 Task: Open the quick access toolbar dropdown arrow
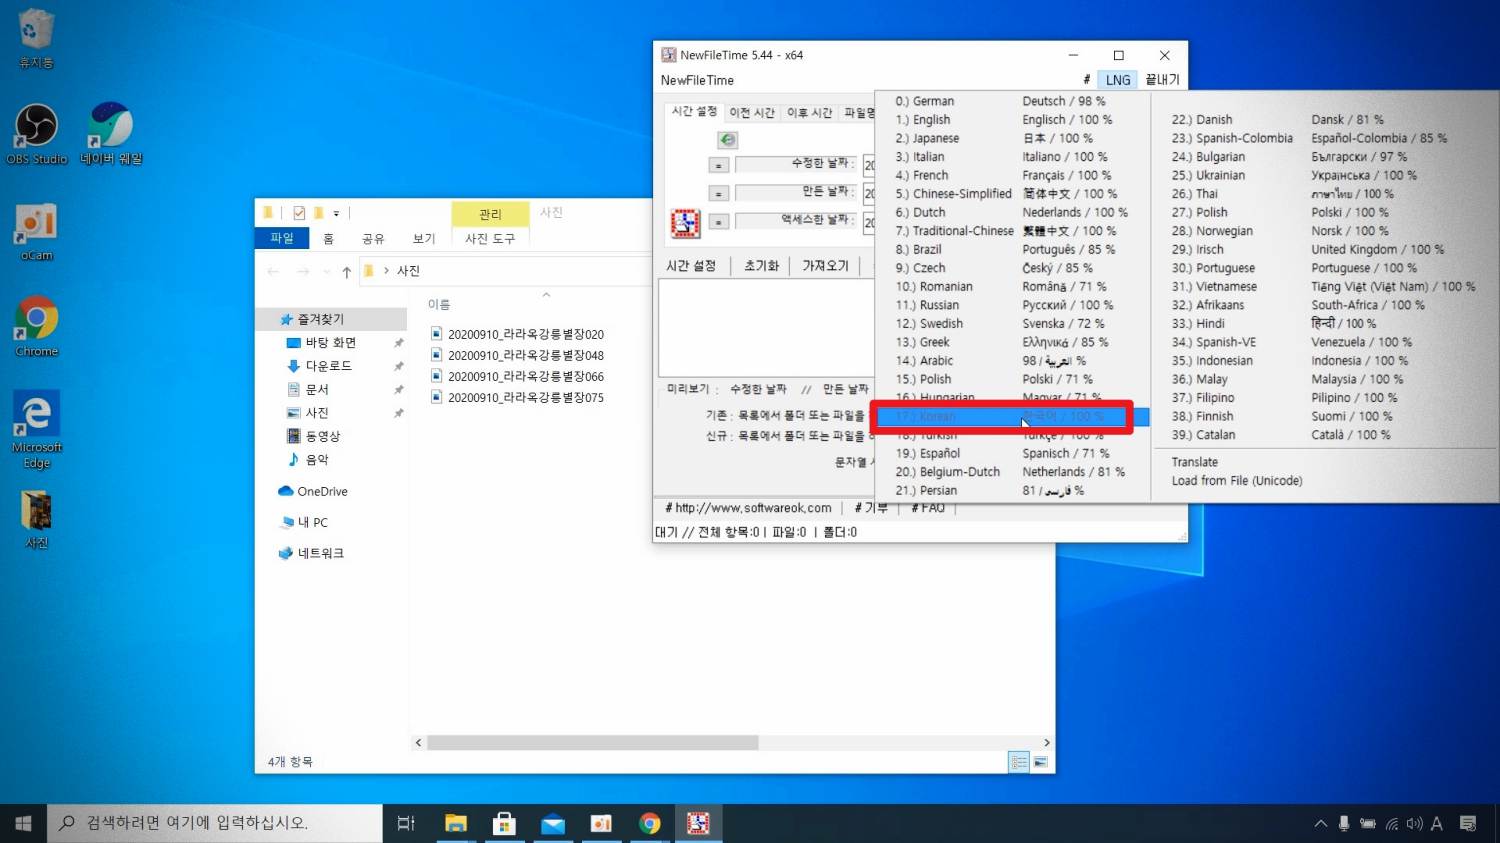click(336, 214)
